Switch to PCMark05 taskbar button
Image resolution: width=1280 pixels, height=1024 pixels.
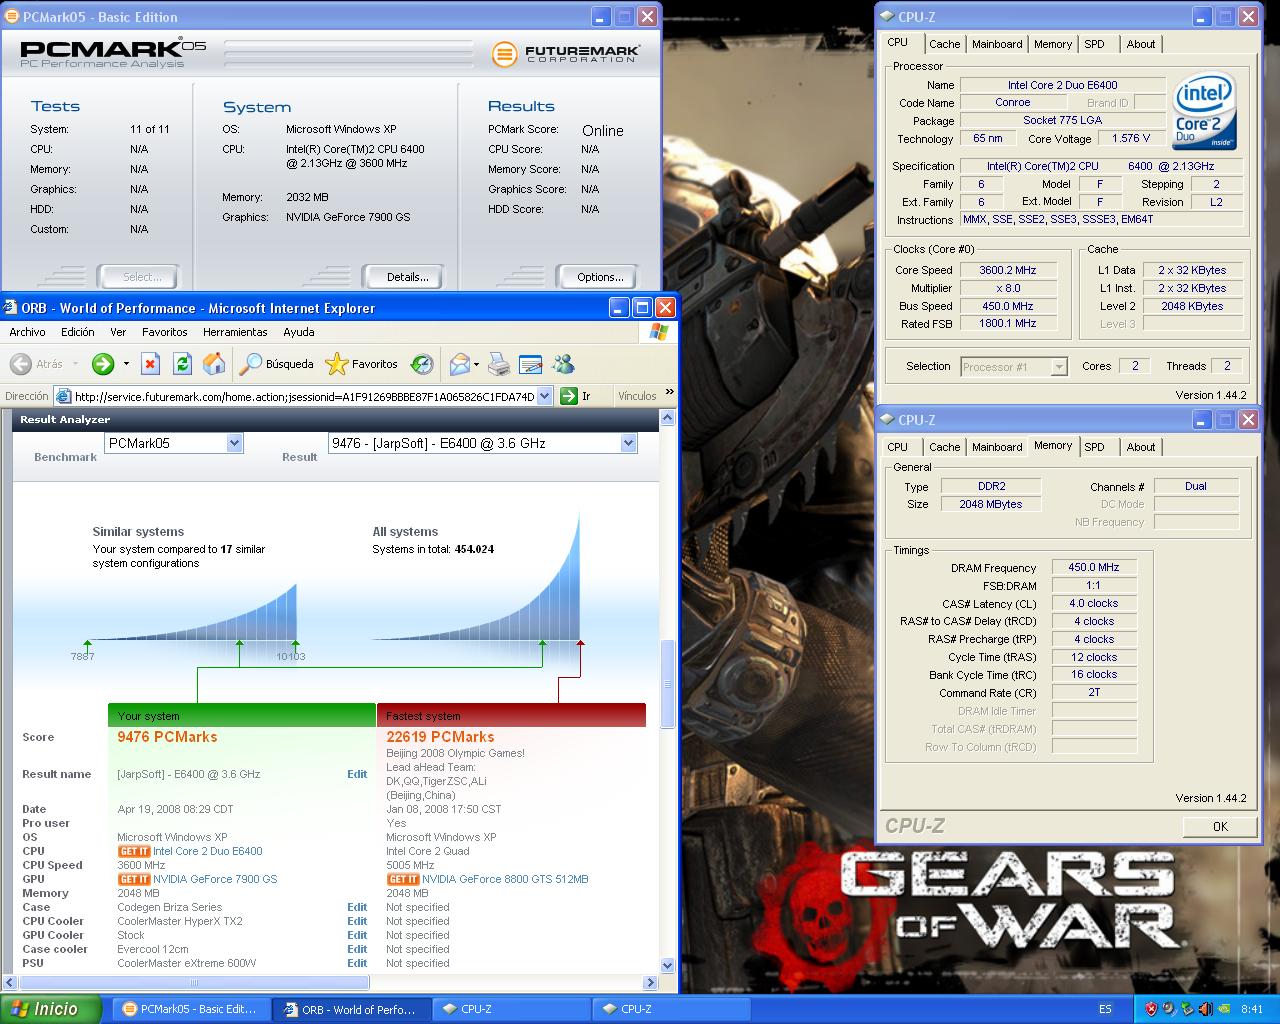189,1009
